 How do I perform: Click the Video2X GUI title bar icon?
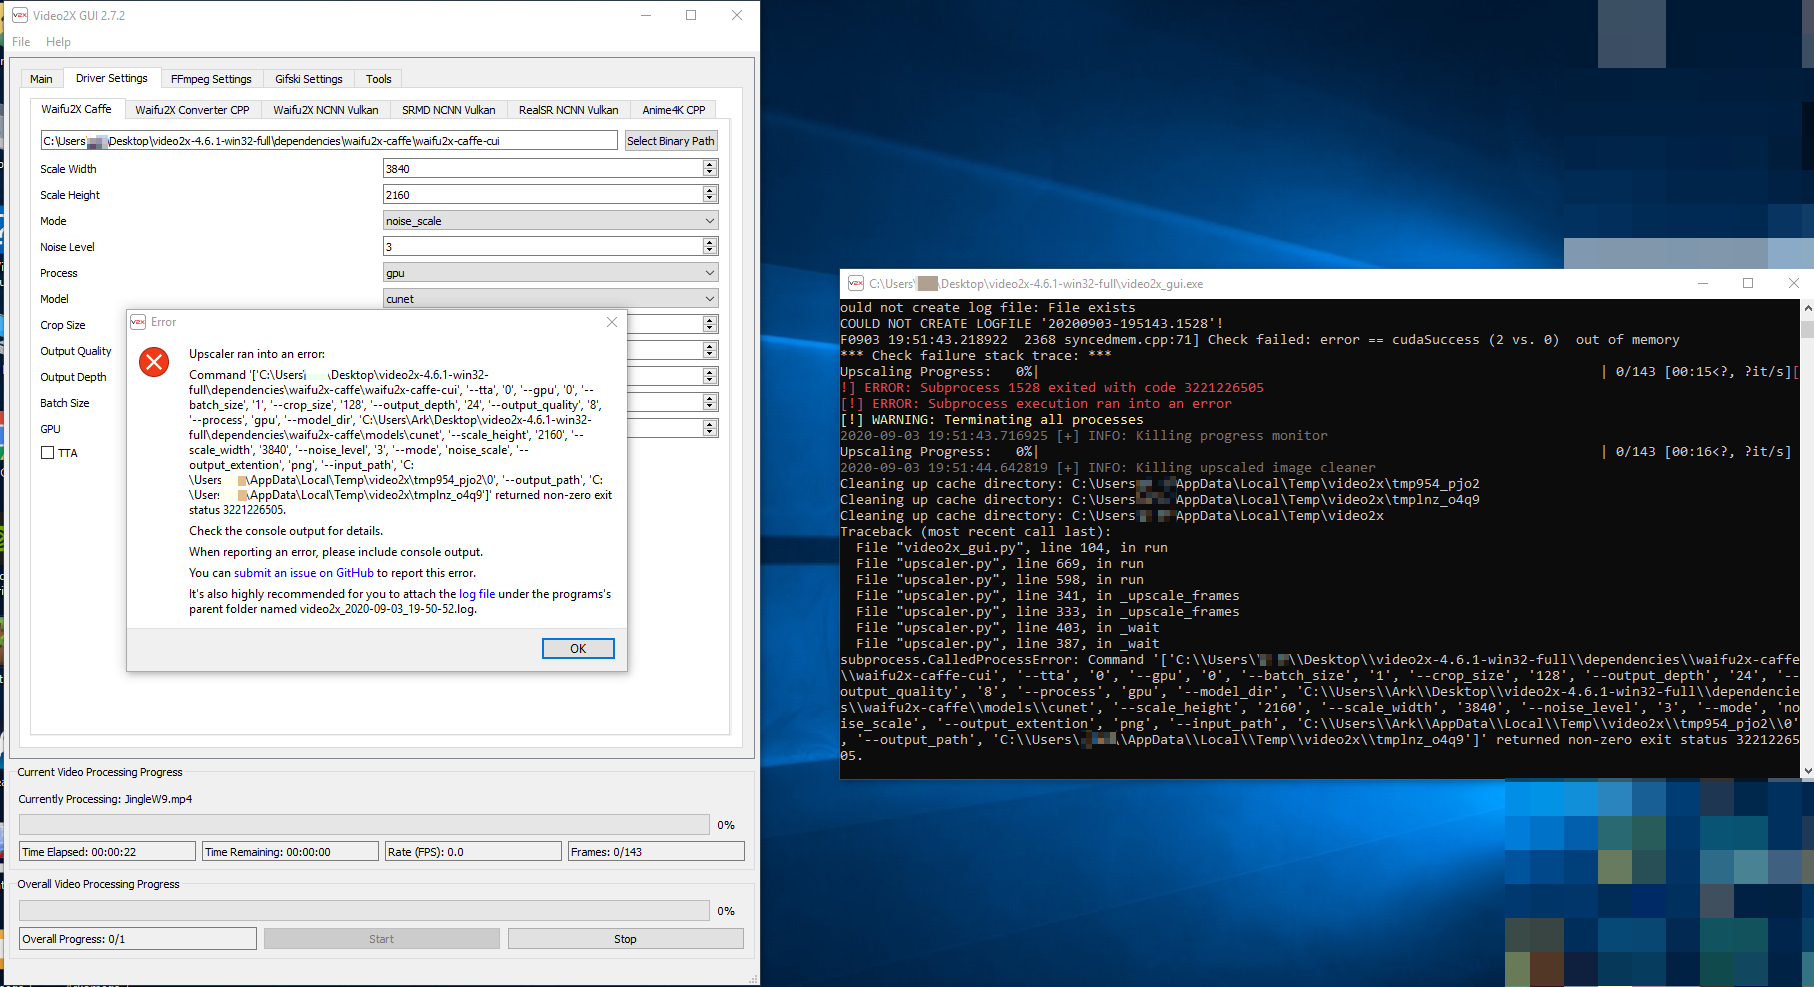pos(20,15)
